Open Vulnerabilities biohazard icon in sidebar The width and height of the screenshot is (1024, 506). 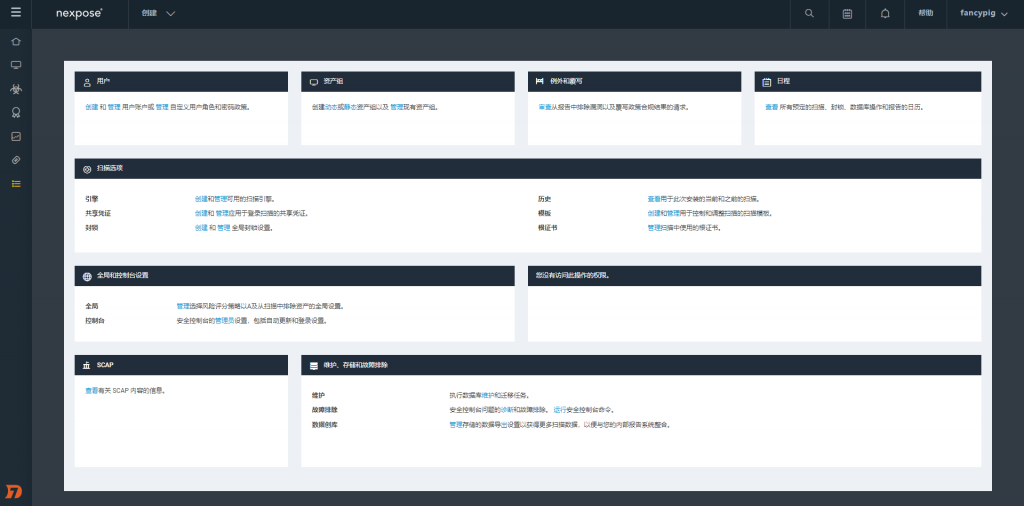click(16, 89)
